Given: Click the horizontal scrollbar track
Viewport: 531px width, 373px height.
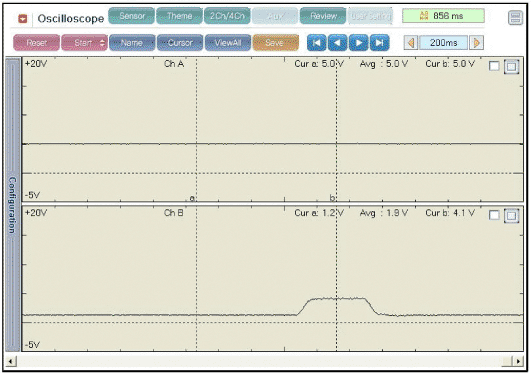Looking at the screenshot, I should point(264,361).
